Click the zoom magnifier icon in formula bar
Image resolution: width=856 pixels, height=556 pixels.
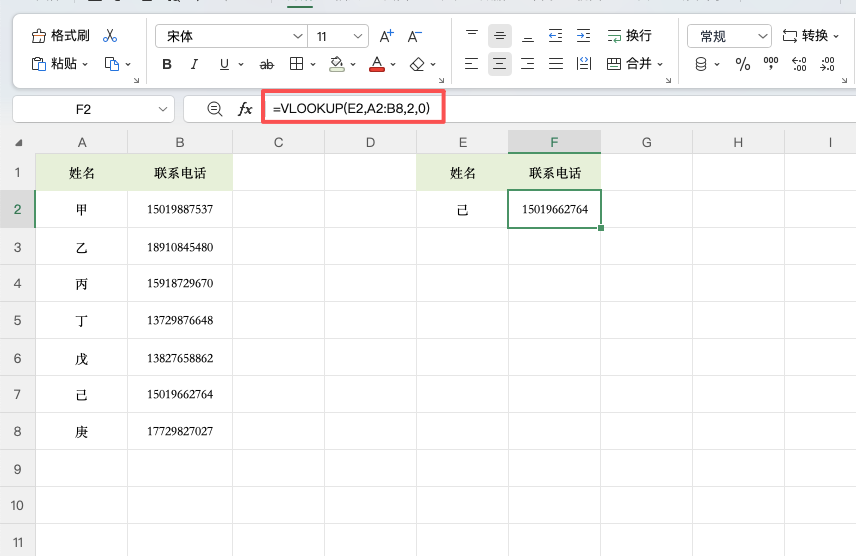tap(215, 109)
